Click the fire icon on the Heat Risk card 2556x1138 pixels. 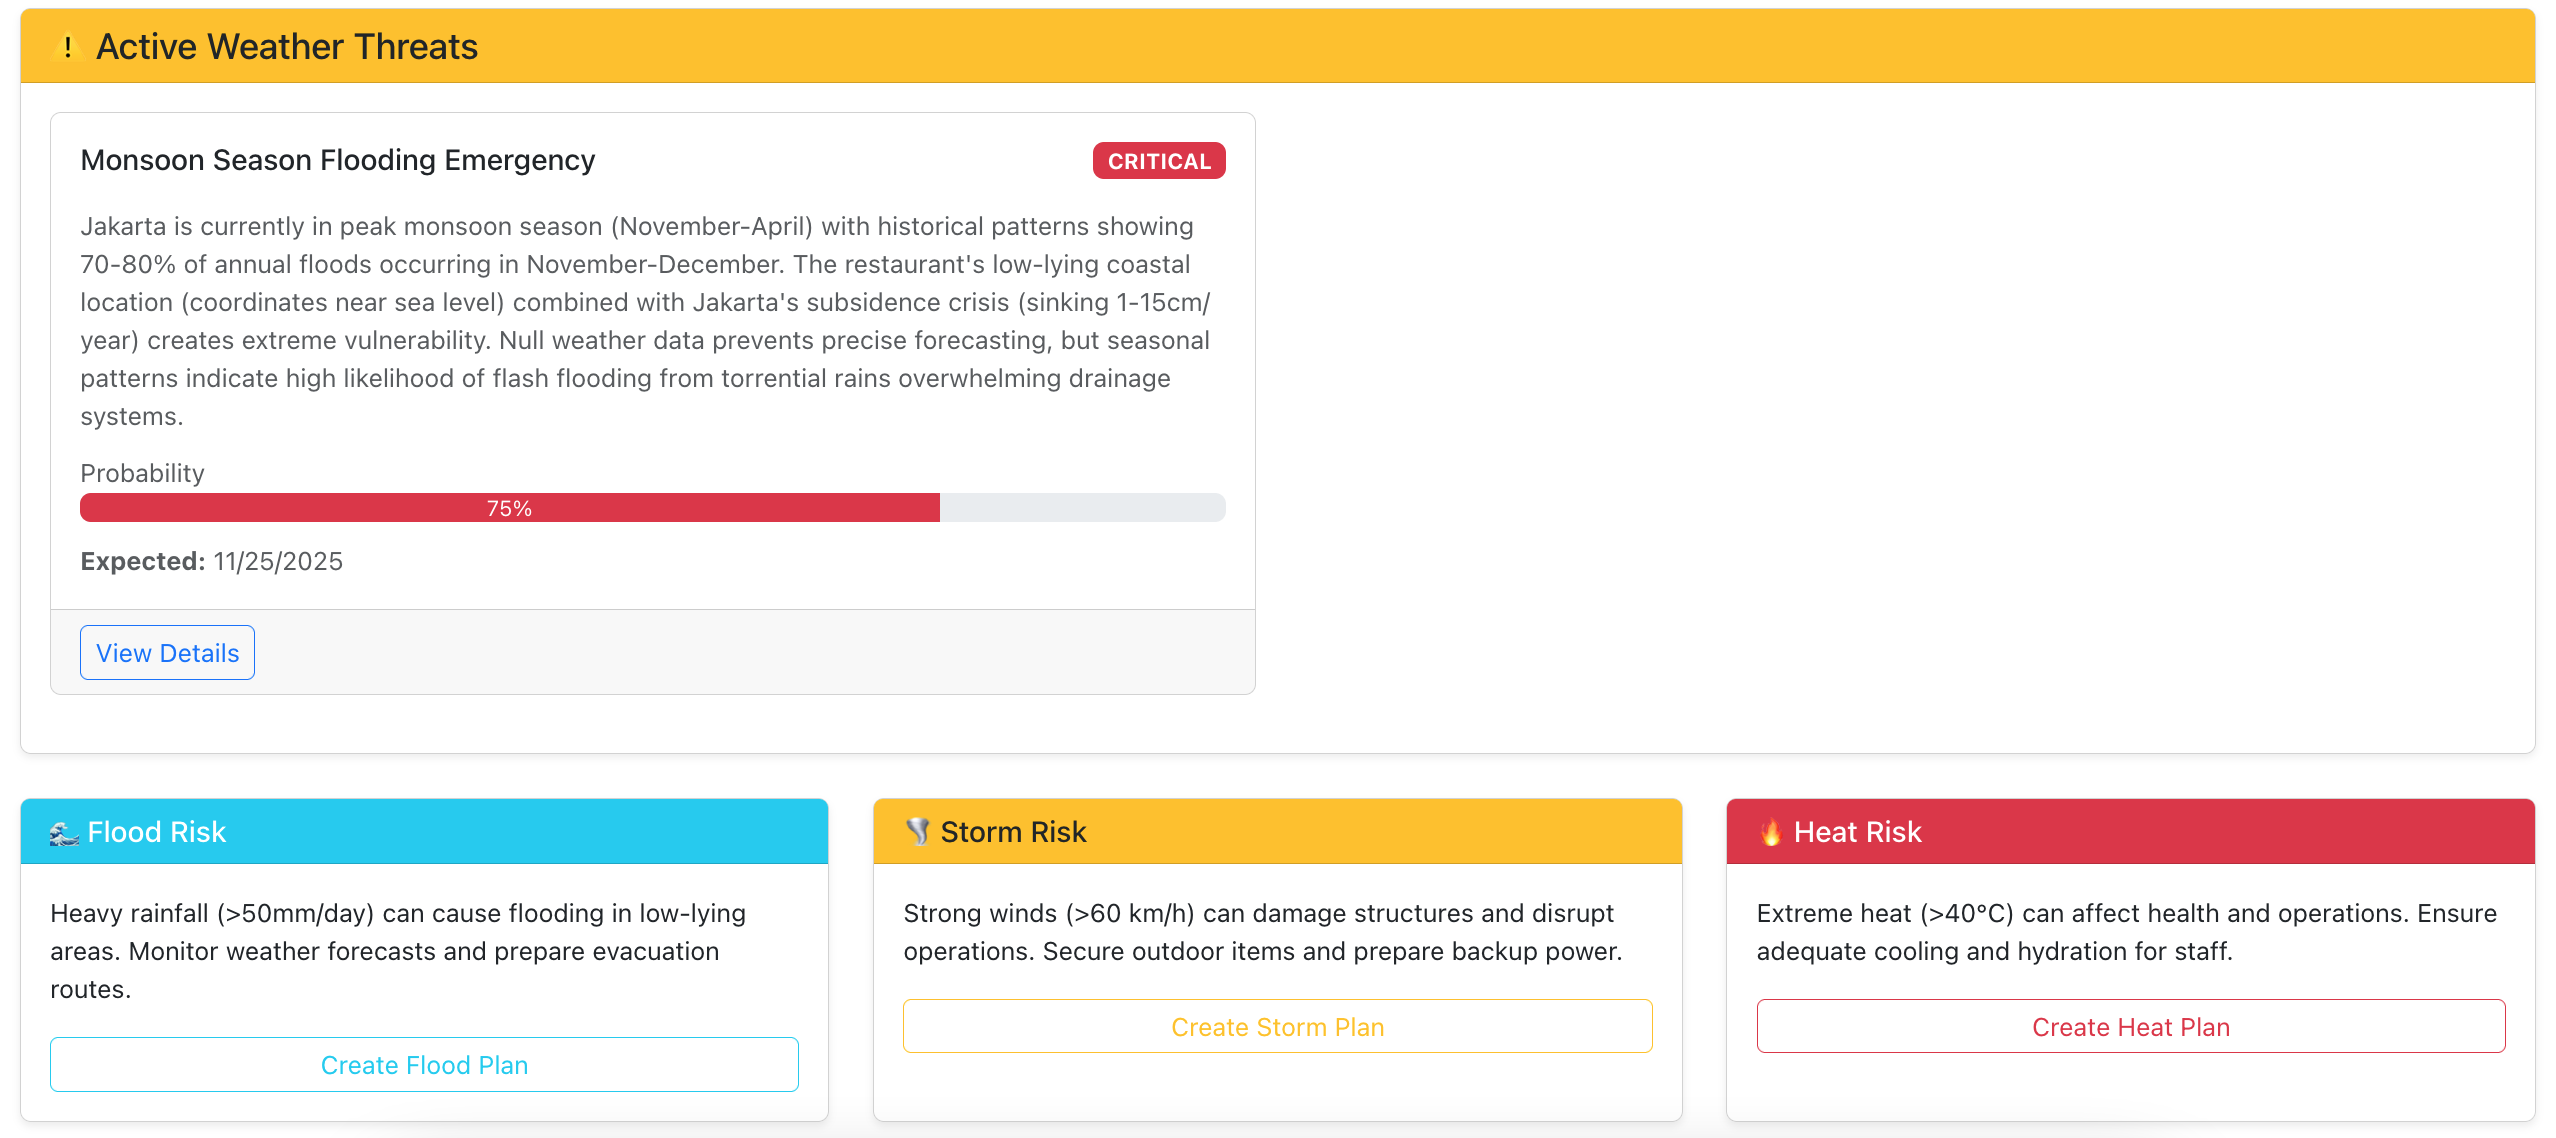coord(1770,831)
